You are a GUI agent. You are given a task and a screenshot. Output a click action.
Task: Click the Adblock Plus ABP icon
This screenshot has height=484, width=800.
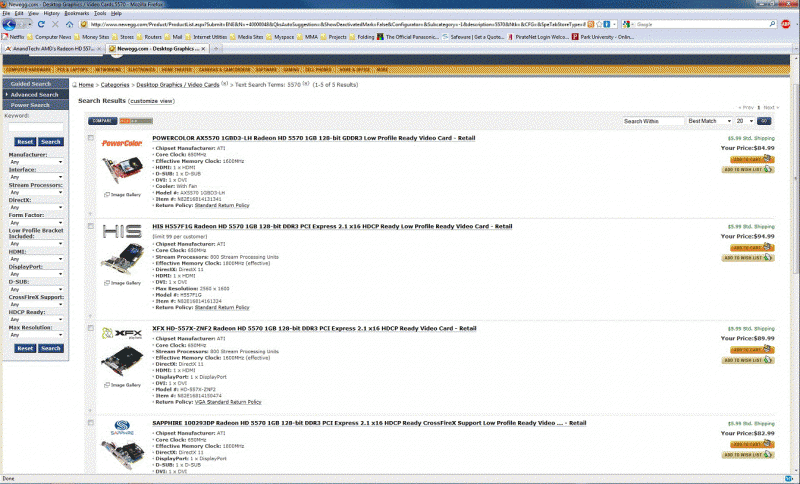[786, 24]
